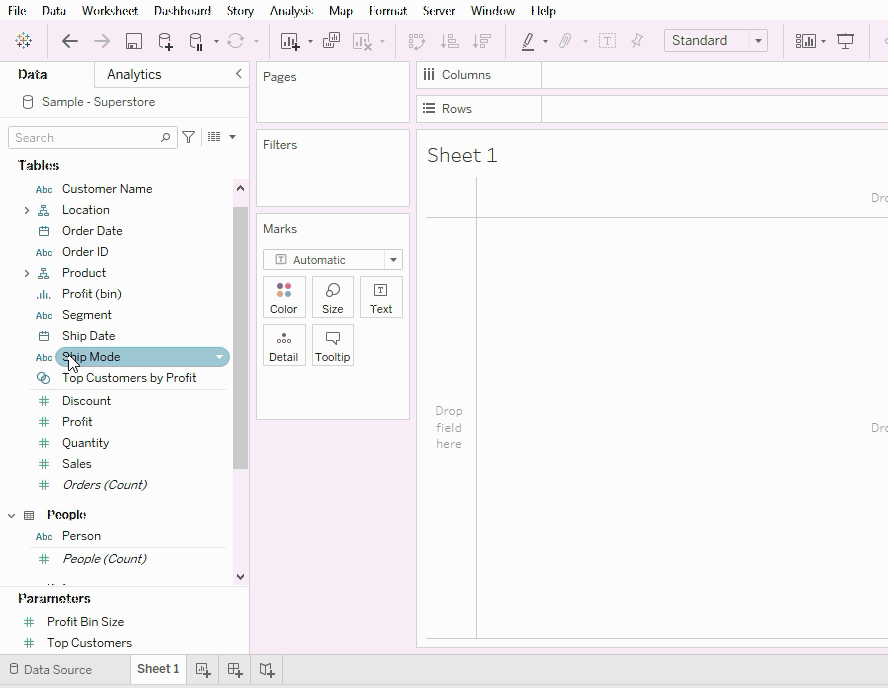
Task: Select the Sales measure
Action: click(x=76, y=464)
